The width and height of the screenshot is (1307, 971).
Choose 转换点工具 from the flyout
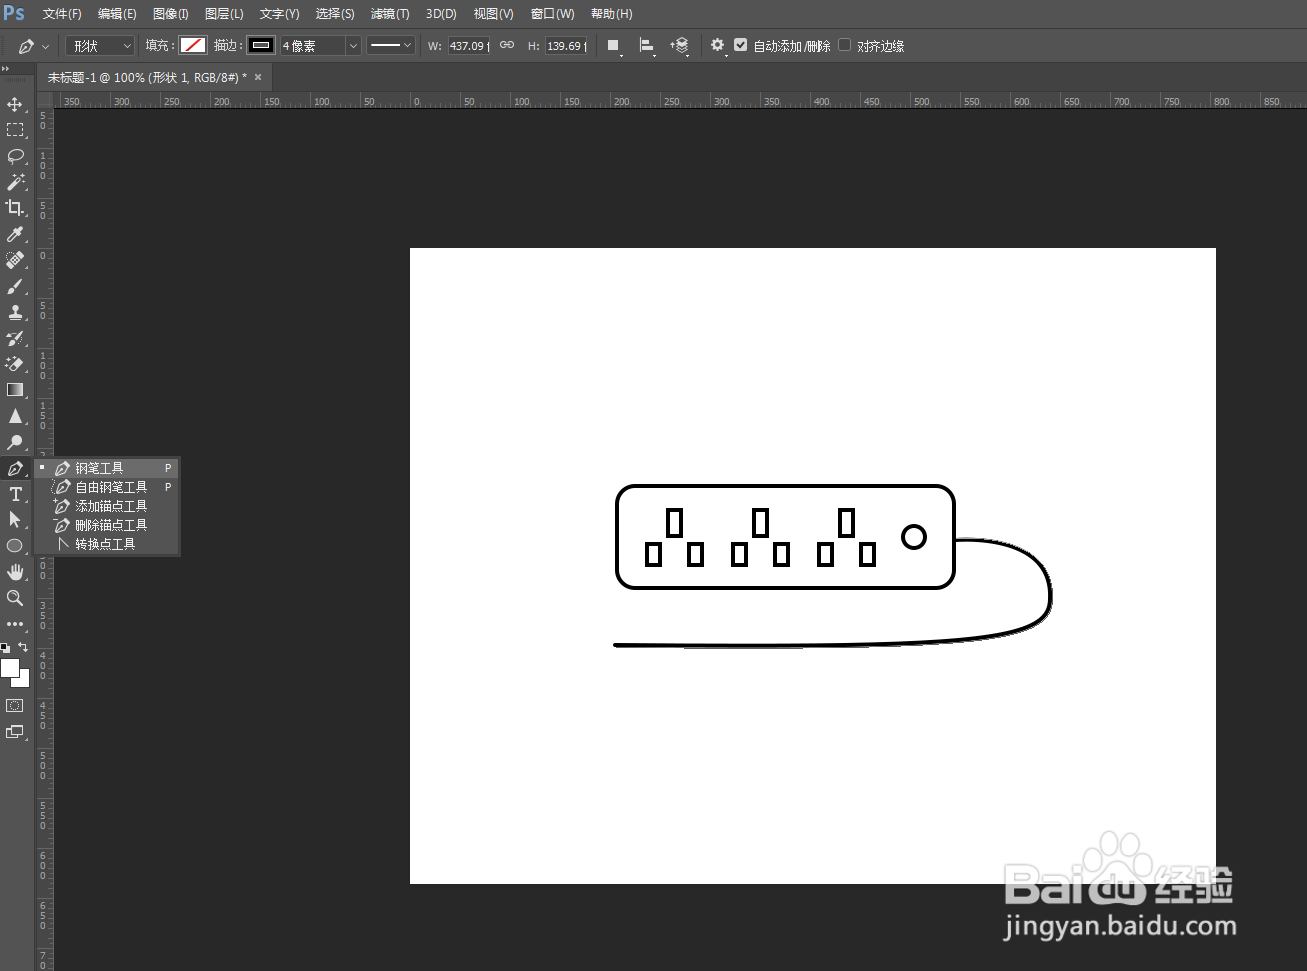[x=107, y=544]
